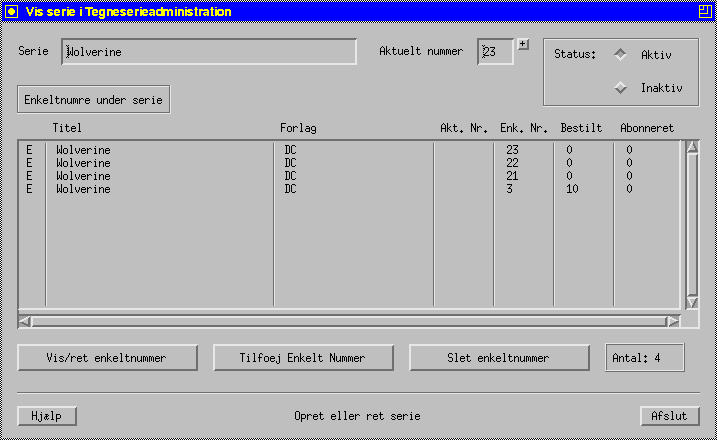
Task: Select Wolverine row with Enk. Nr. 22
Action: pos(350,163)
